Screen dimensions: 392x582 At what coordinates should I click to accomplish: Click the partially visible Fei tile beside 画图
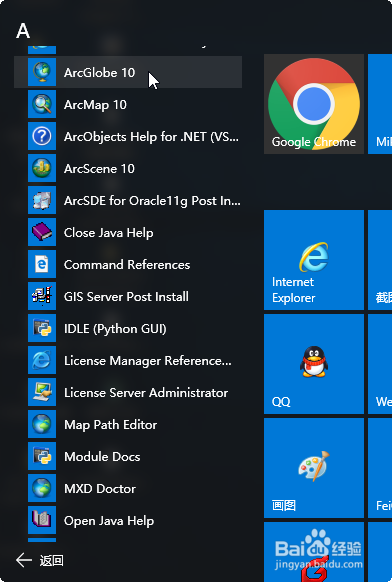(x=380, y=468)
